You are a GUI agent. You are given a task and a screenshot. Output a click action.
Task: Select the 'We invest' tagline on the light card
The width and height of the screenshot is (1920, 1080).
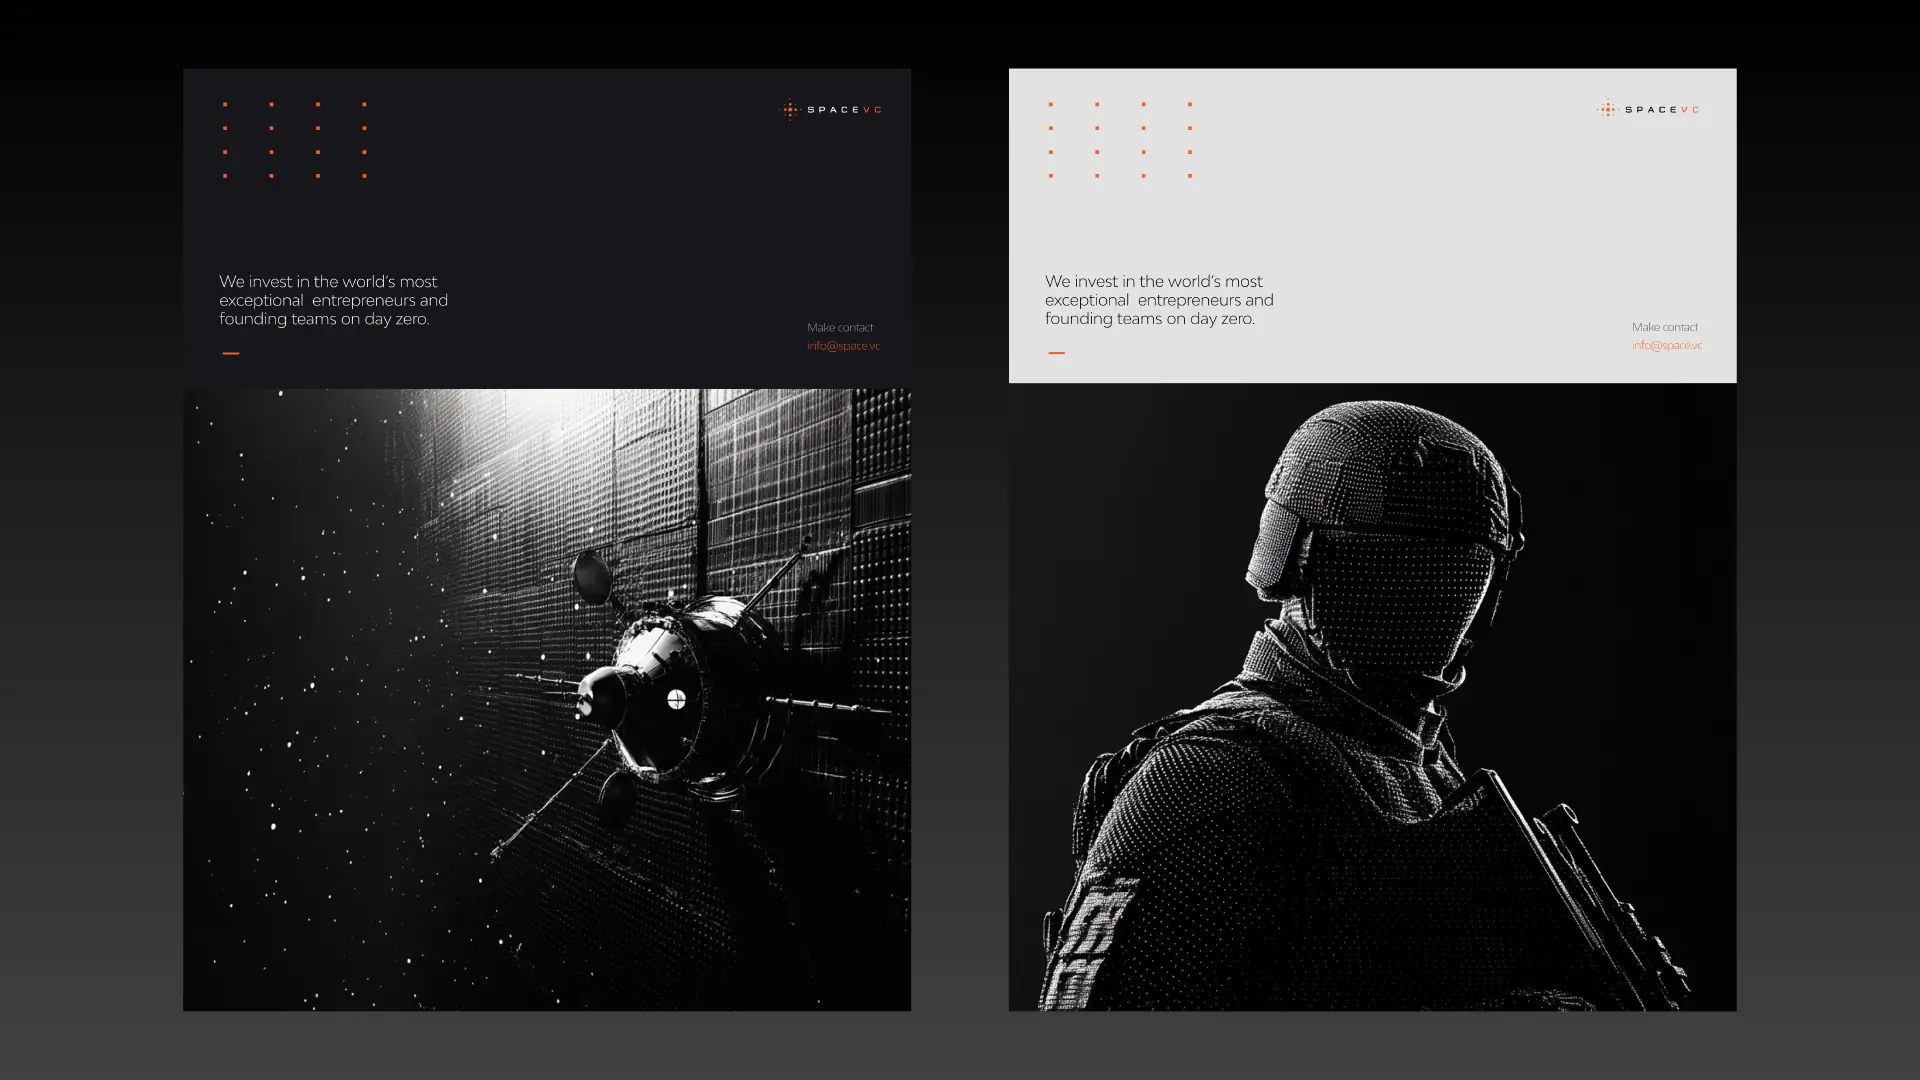tap(1159, 300)
